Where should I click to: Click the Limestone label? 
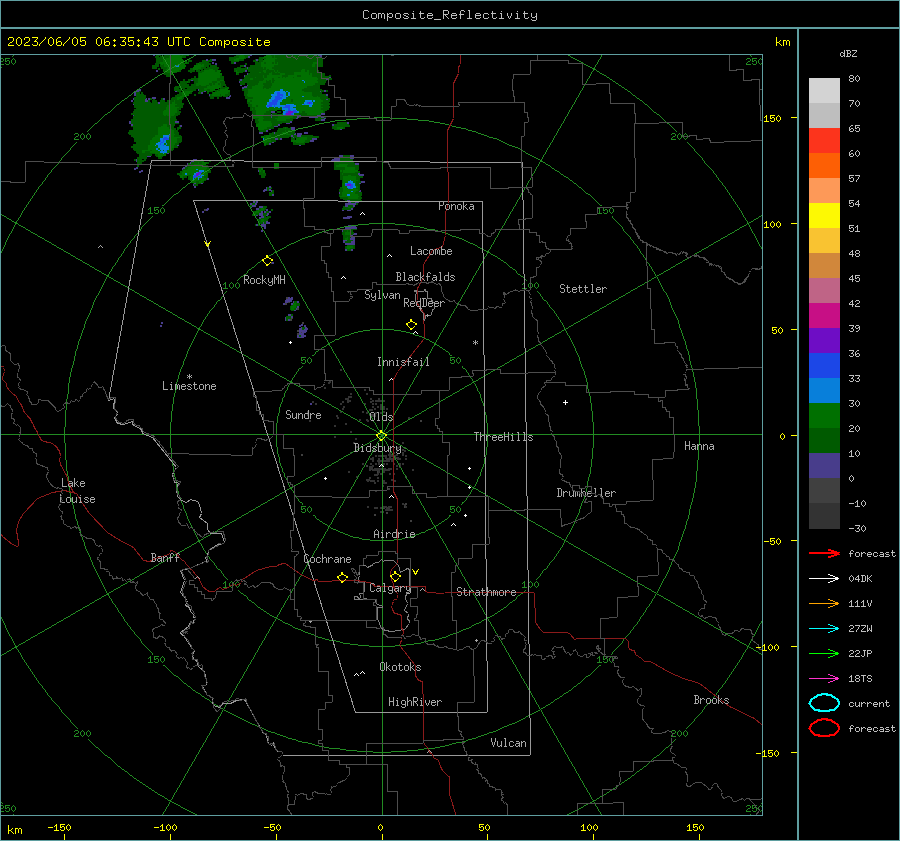189,386
